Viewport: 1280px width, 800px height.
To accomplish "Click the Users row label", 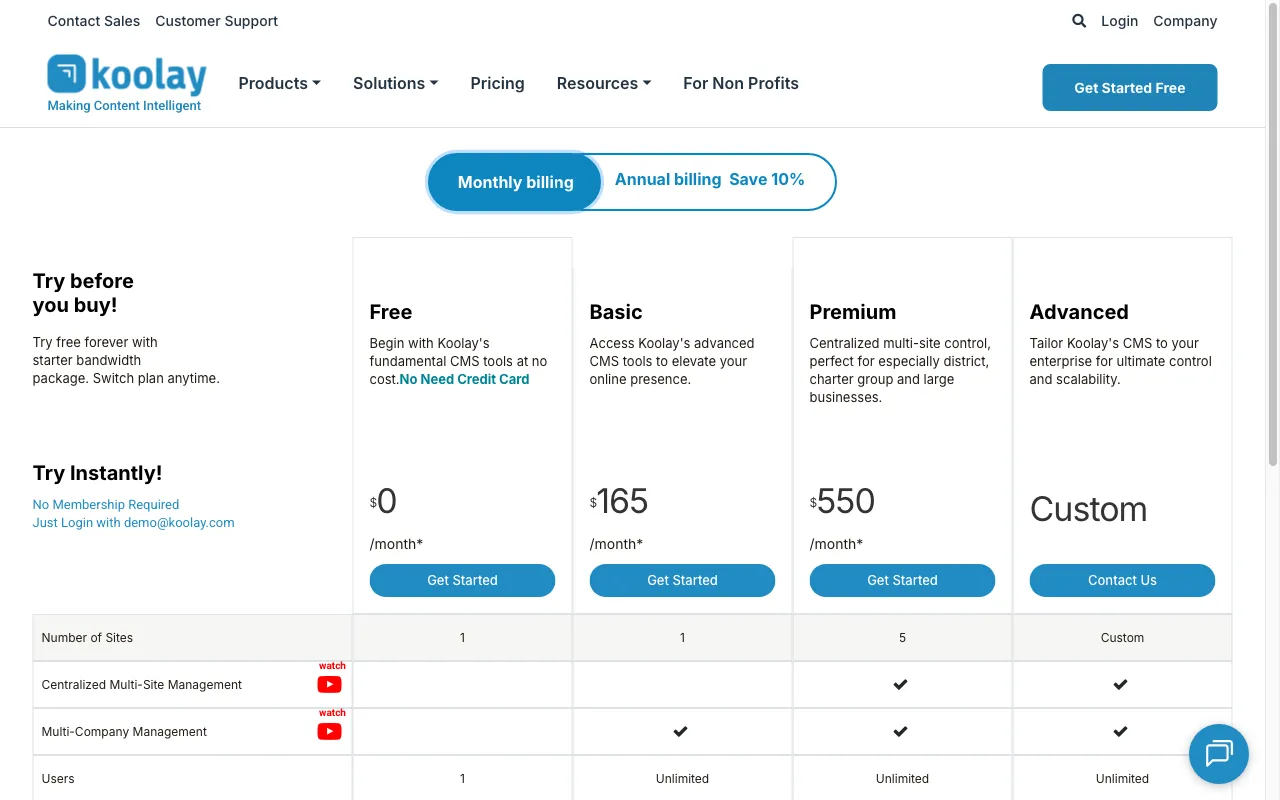I will 58,778.
